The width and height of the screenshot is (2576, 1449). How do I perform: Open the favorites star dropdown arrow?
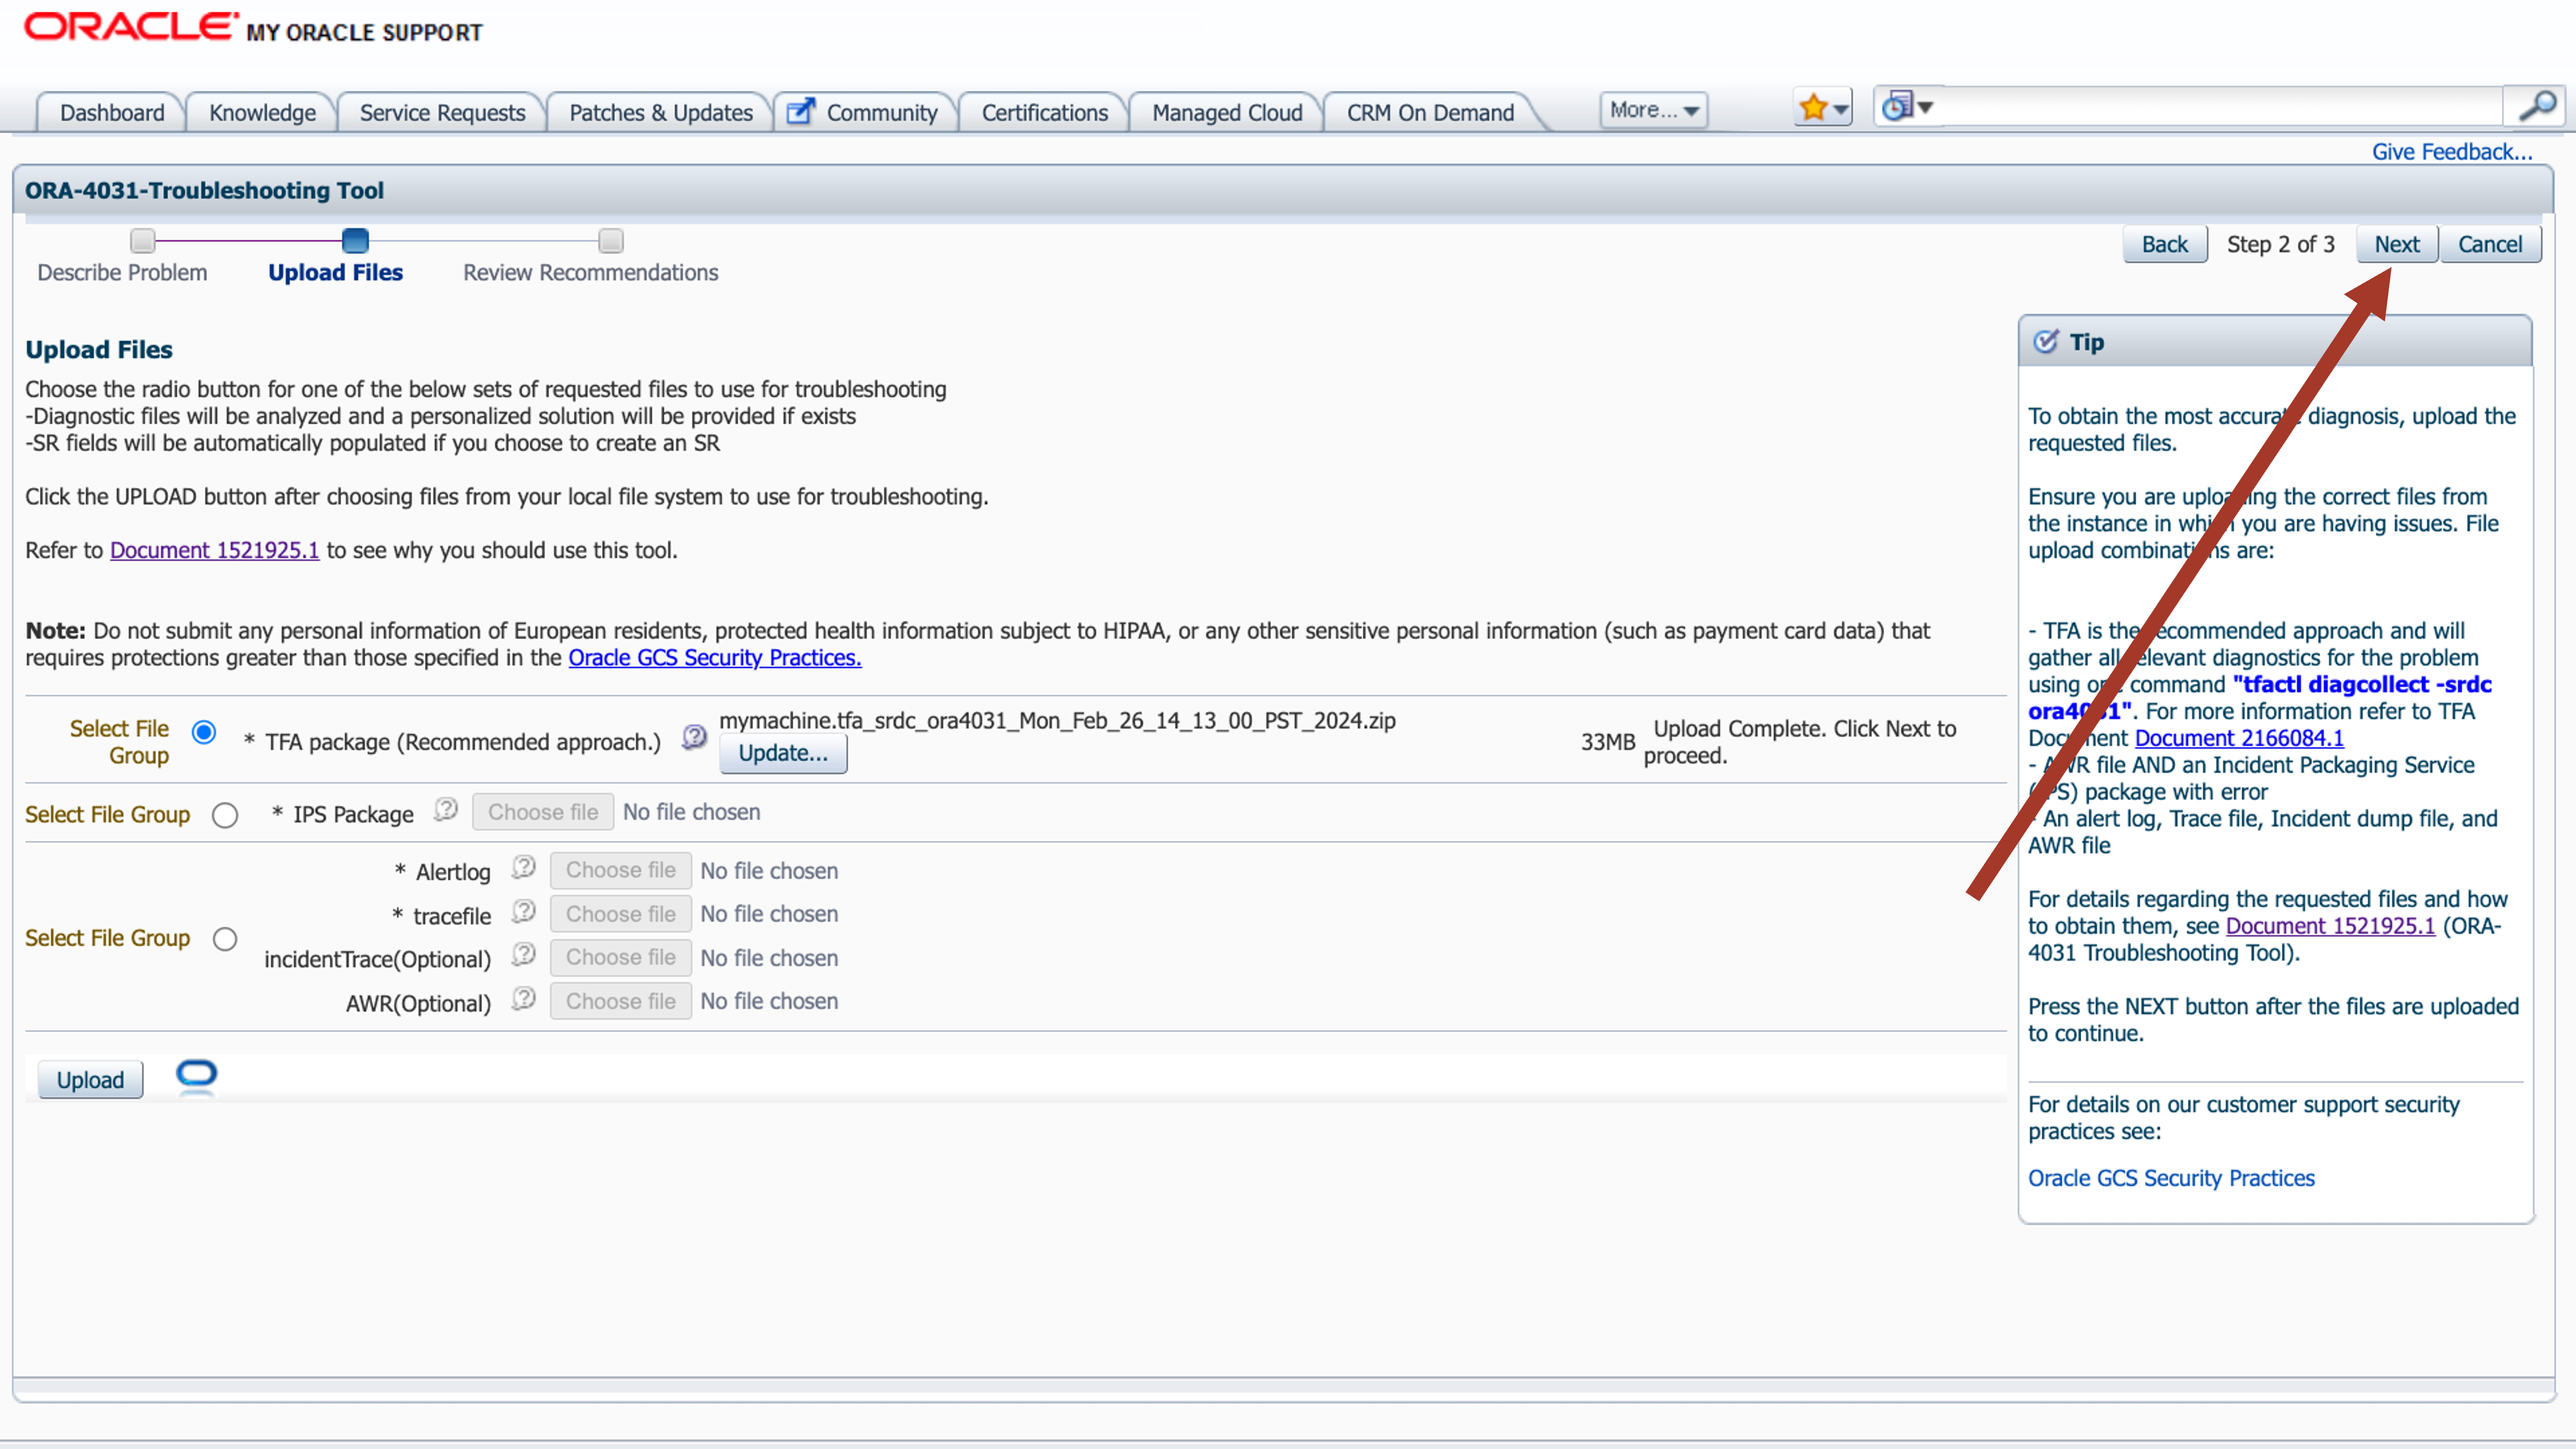[x=1841, y=109]
